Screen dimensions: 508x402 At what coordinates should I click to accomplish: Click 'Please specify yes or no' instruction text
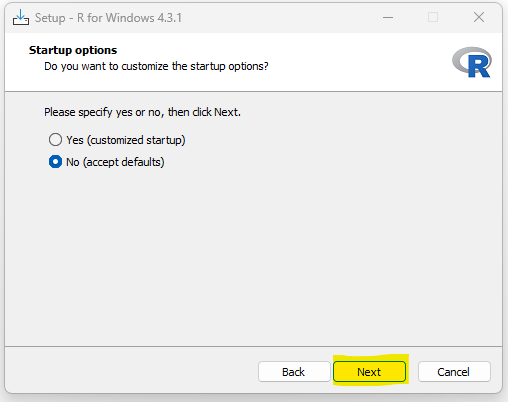142,112
